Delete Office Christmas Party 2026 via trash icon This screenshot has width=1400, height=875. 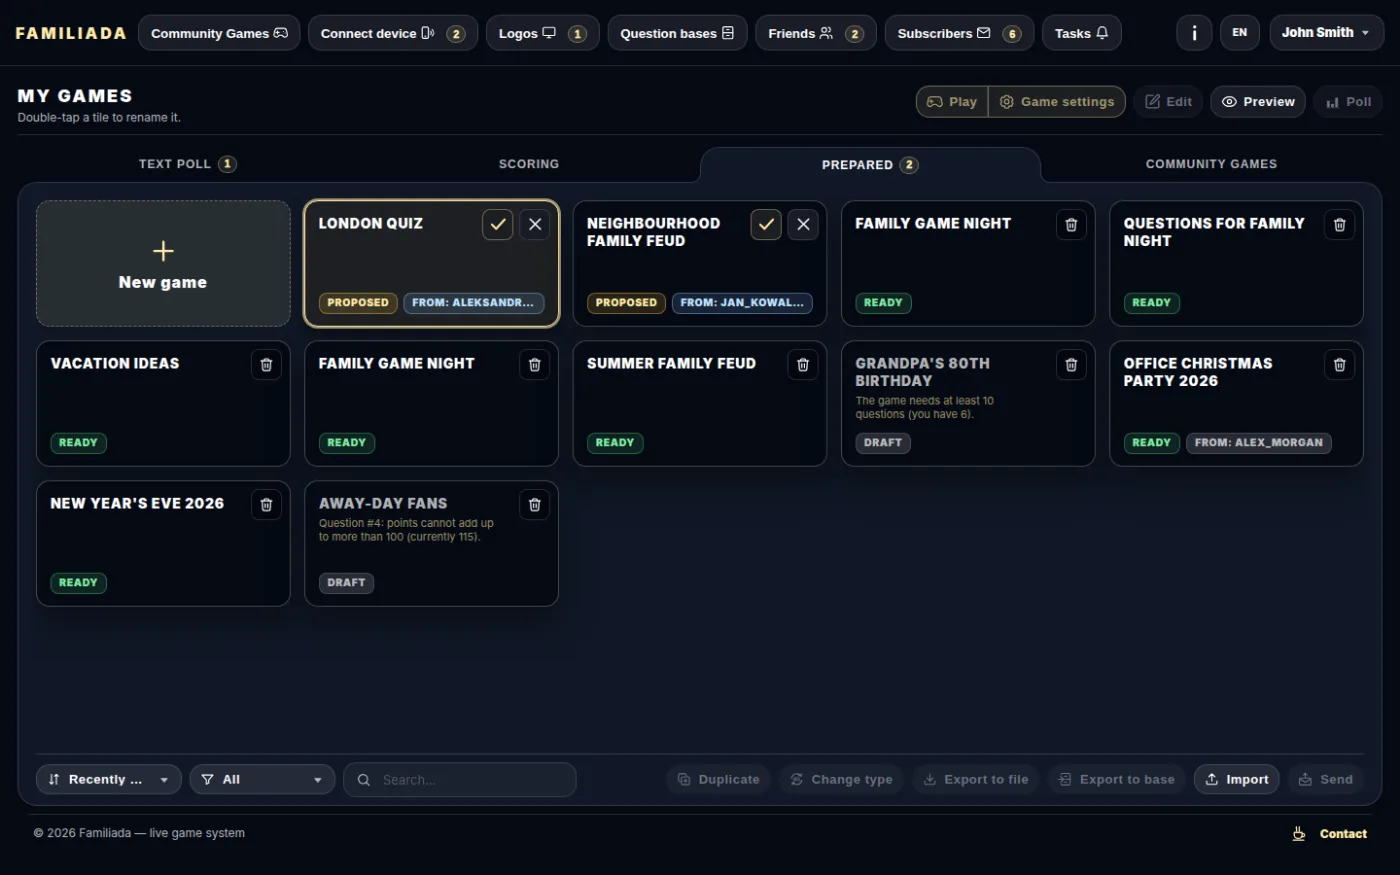coord(1340,365)
